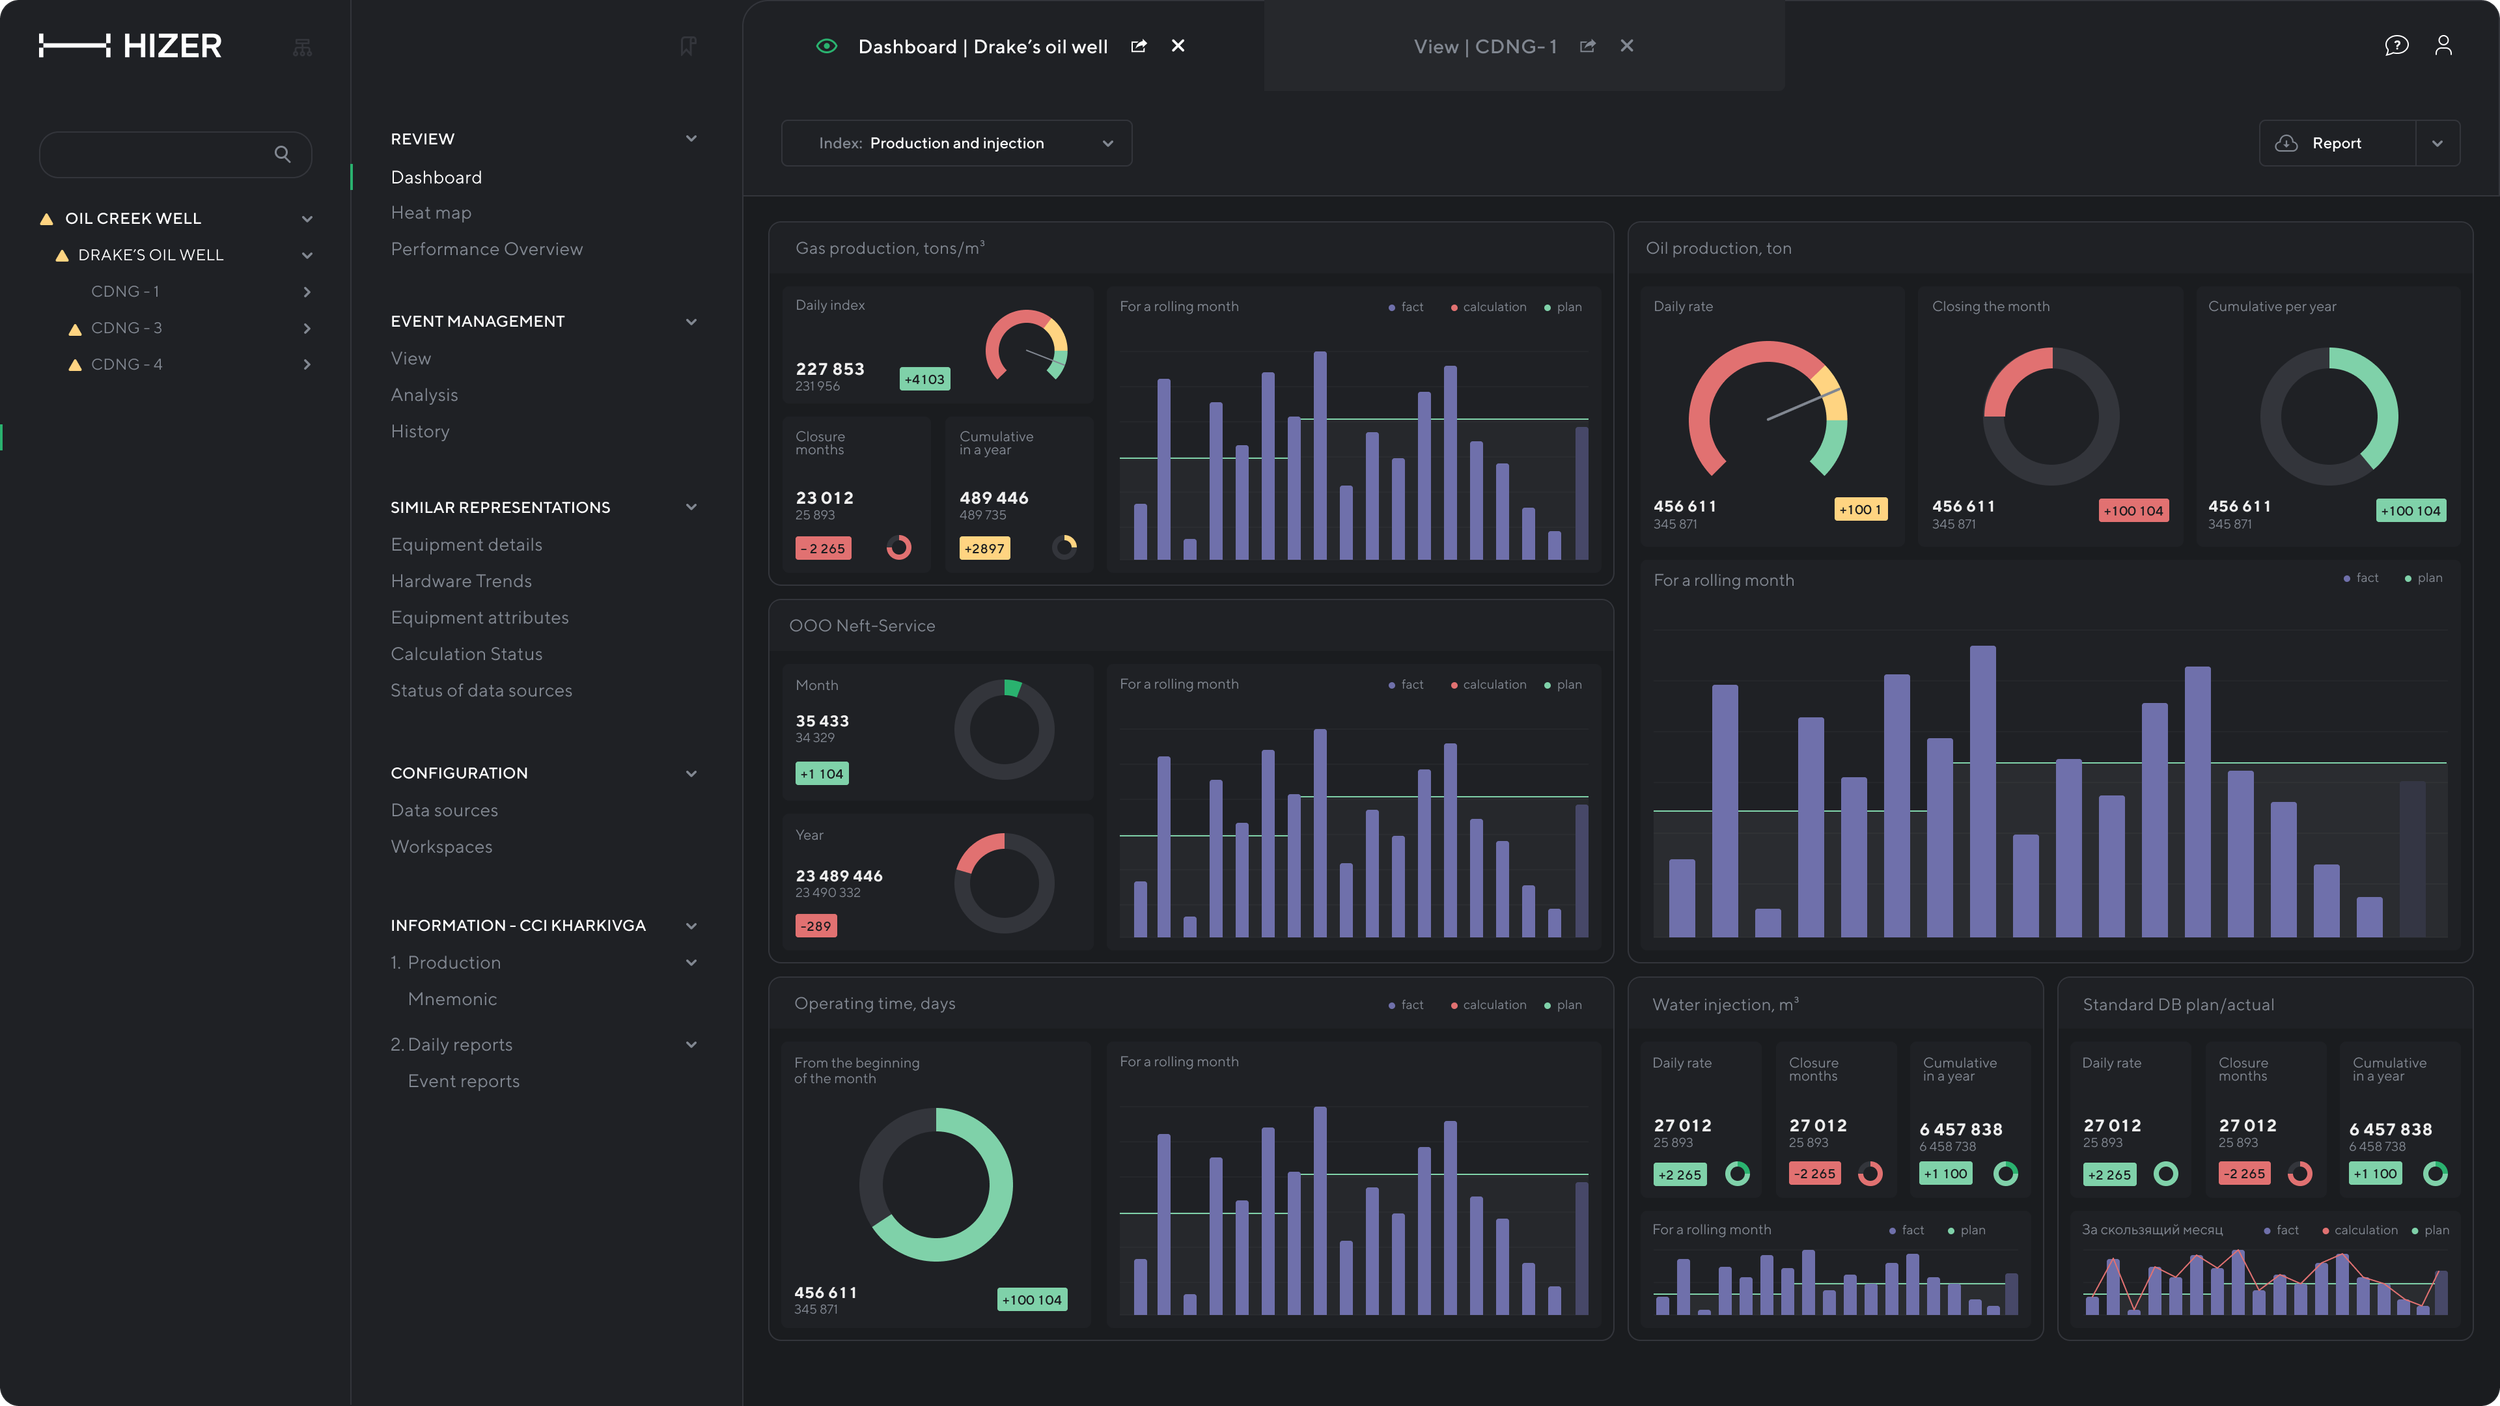Click the hierarchy tree icon beside HIZER logo
The image size is (2500, 1406).
click(x=302, y=47)
